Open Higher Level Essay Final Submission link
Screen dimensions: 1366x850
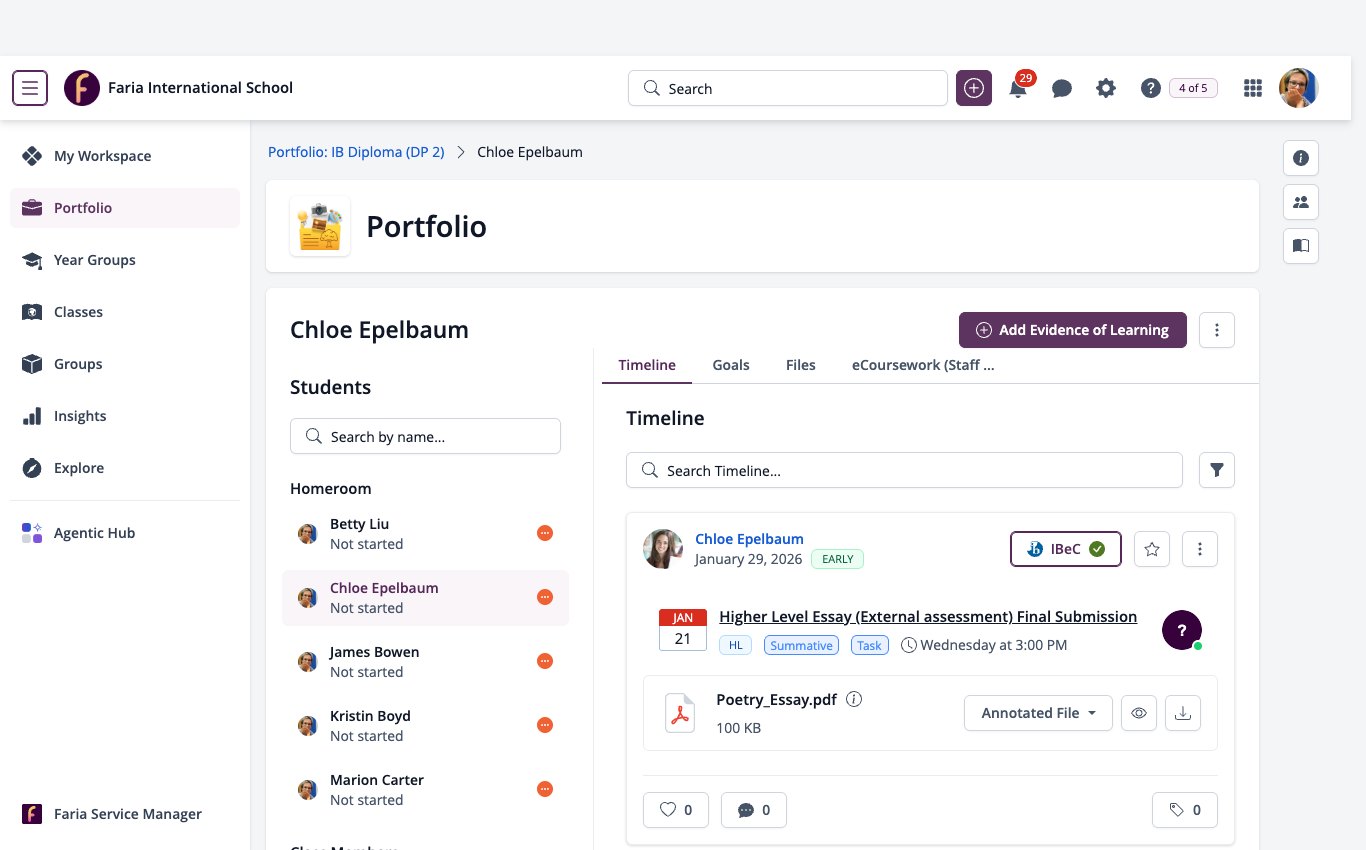(928, 616)
